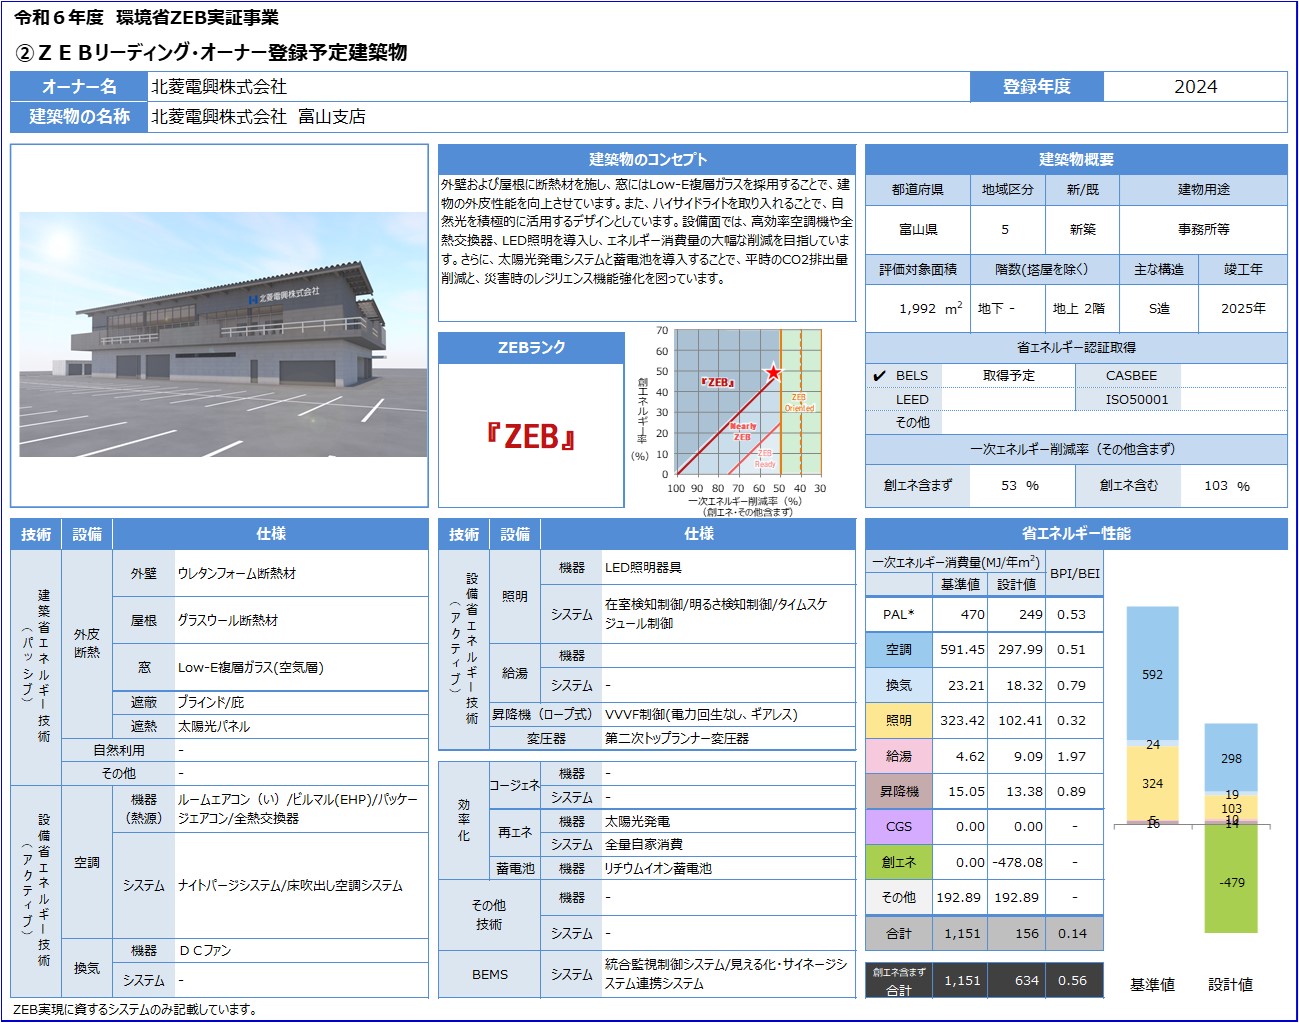Click the 富山県 prefecture cell

point(917,230)
